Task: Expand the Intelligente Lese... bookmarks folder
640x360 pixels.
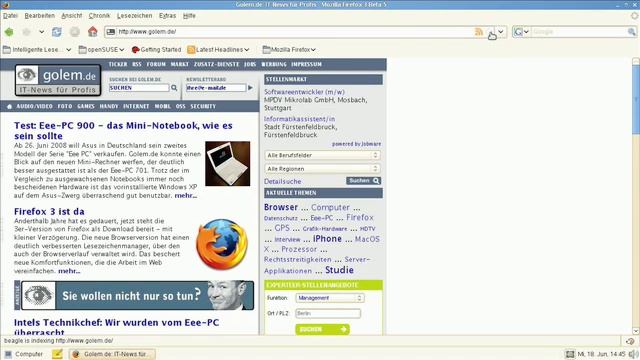Action: point(37,49)
